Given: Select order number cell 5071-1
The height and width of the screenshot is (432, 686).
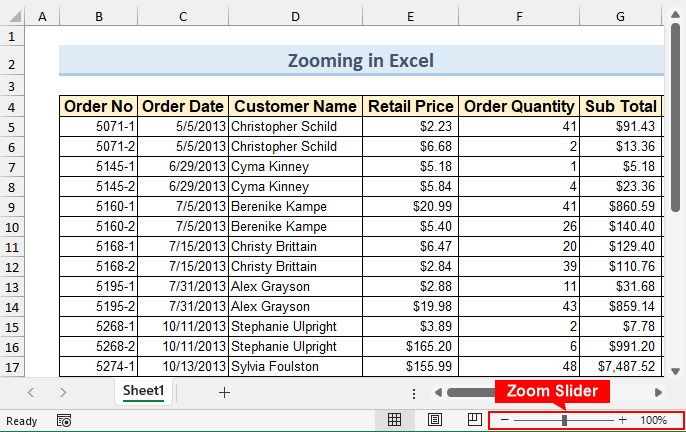Looking at the screenshot, I should (x=98, y=126).
